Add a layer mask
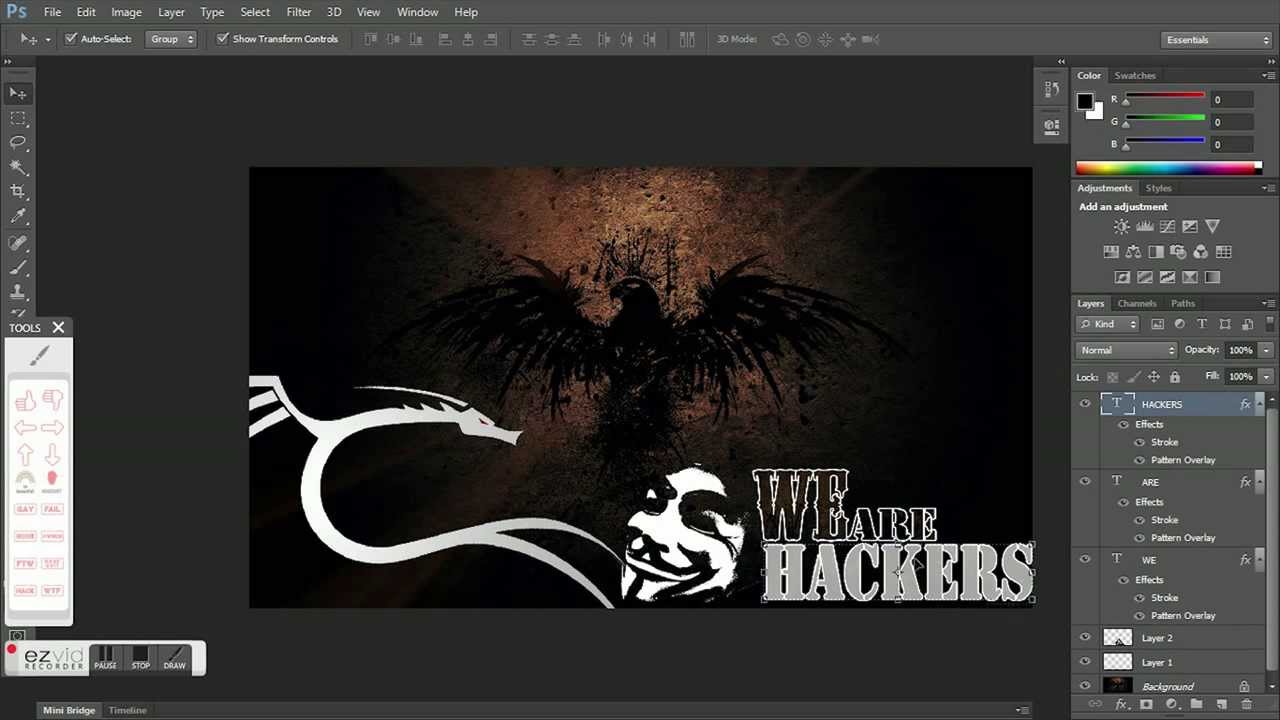 click(x=1146, y=705)
